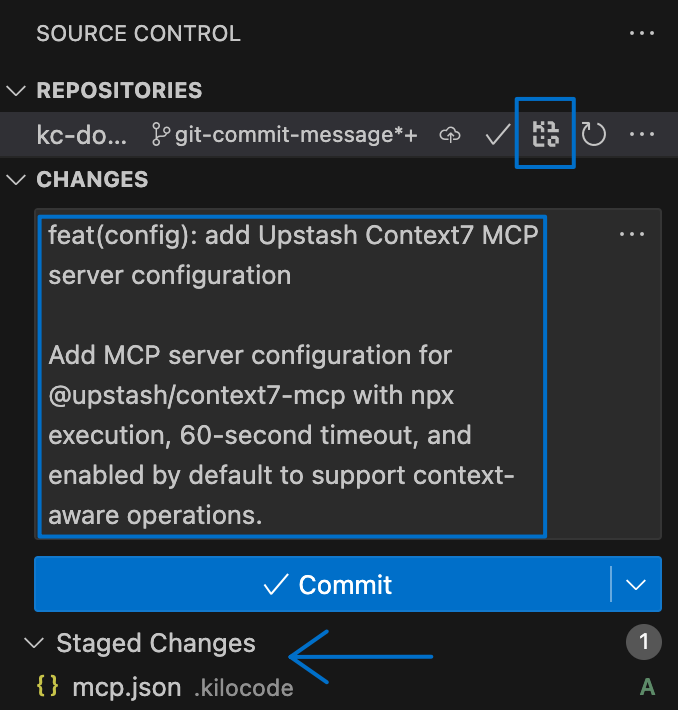
Task: Collapse the Repositories section
Action: (17, 90)
